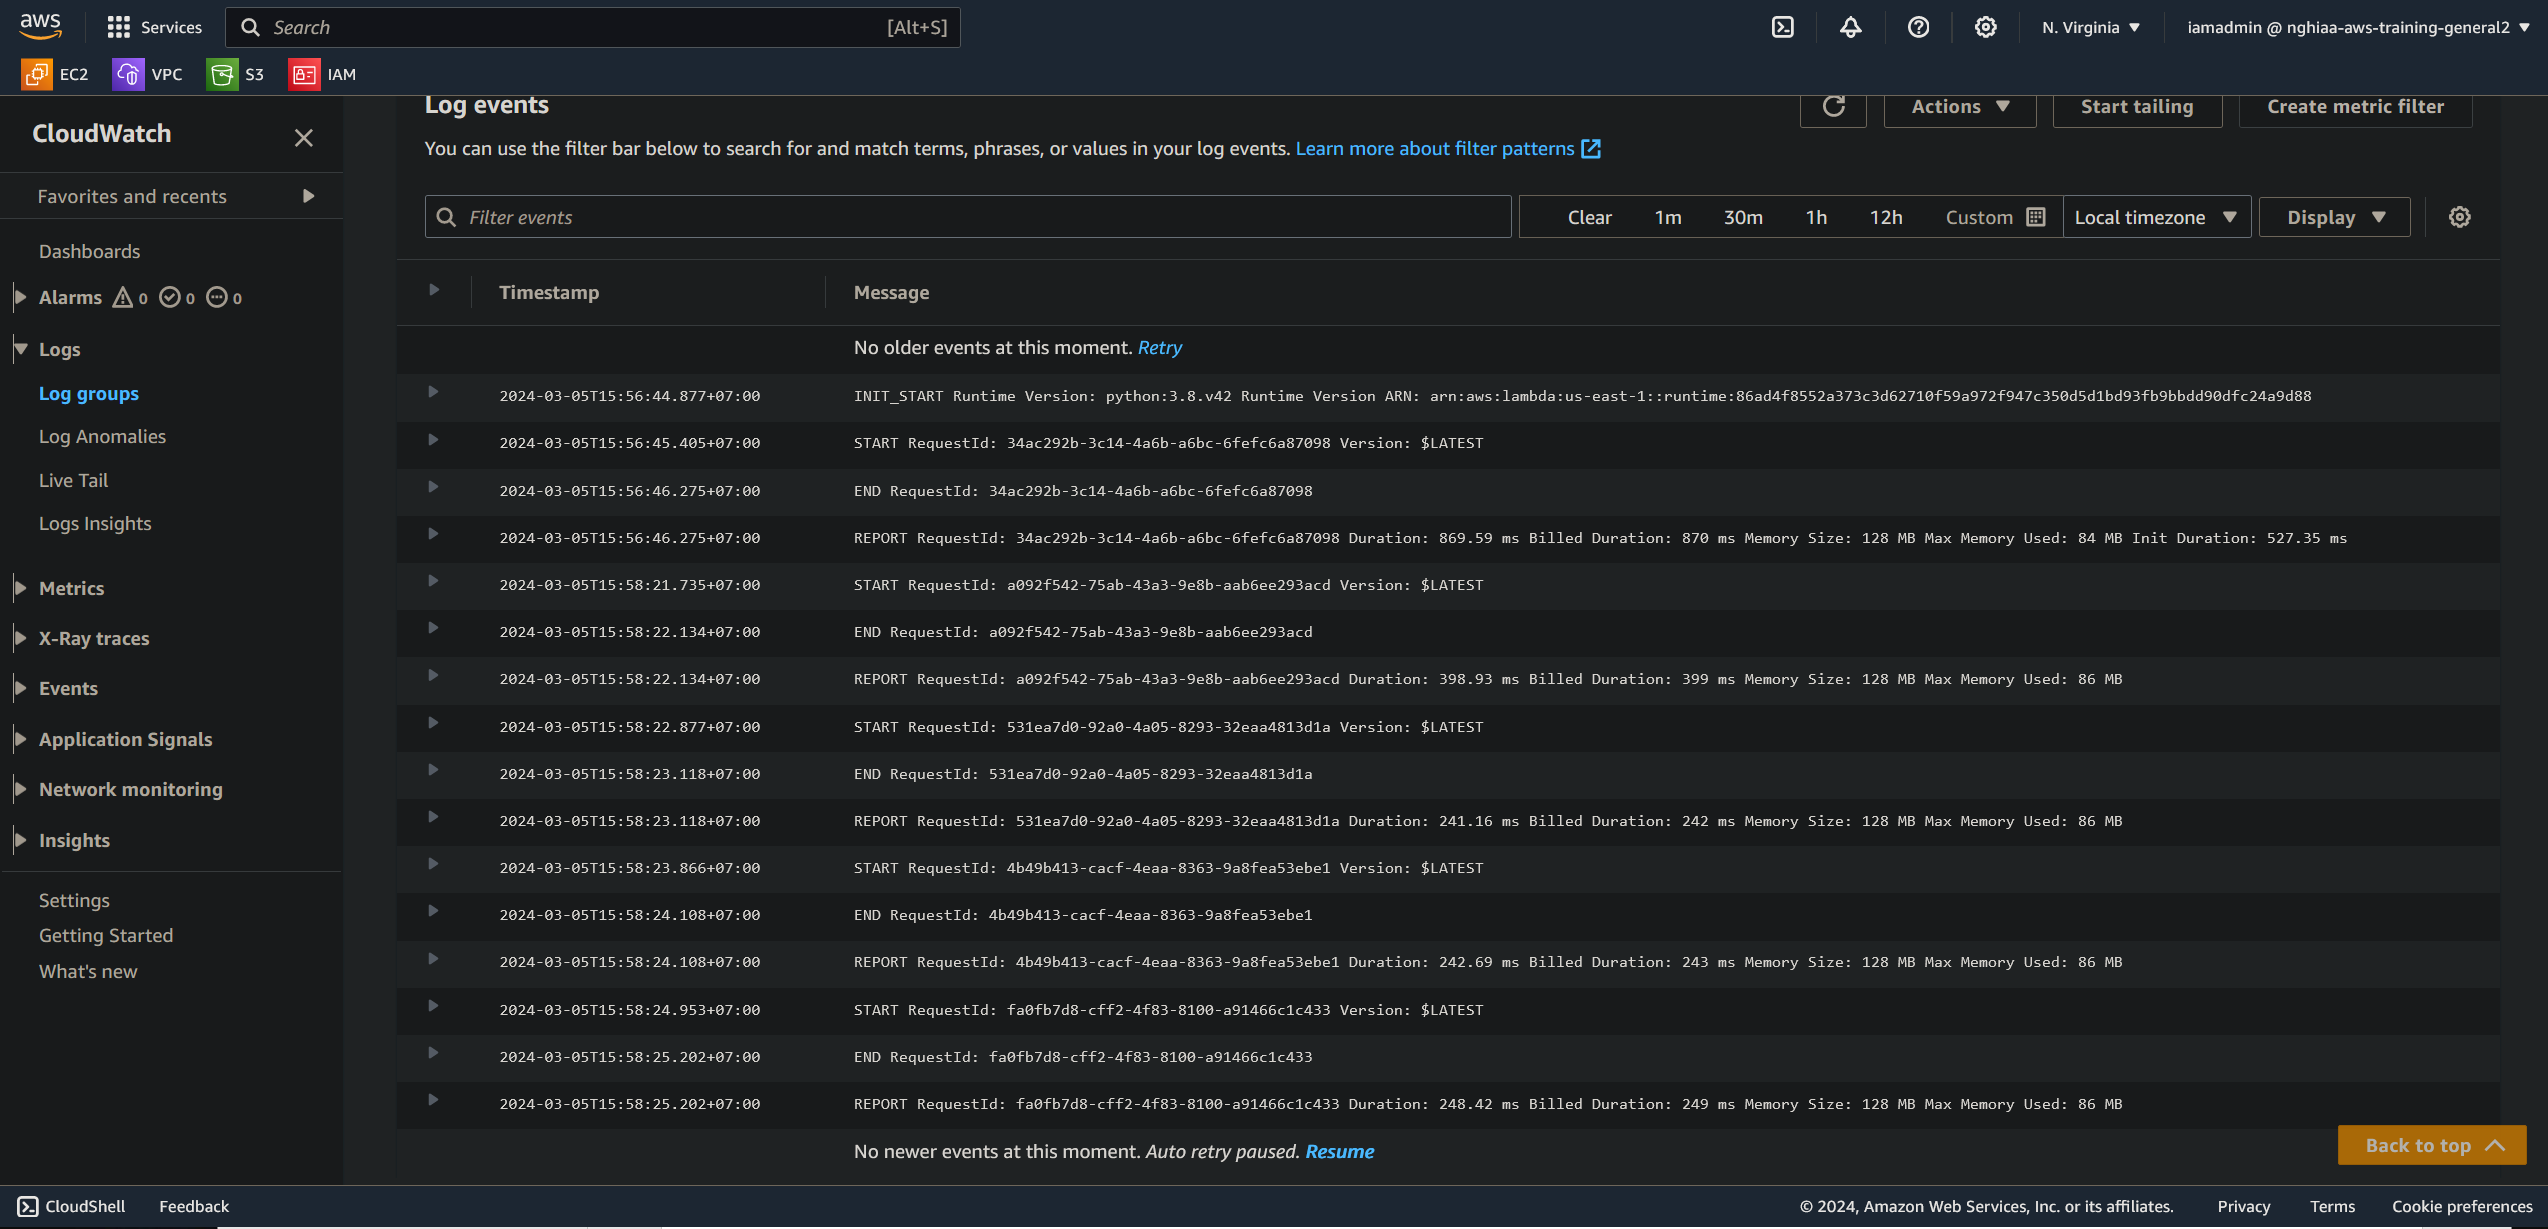Open CloudShell from top bar icon

click(1783, 27)
